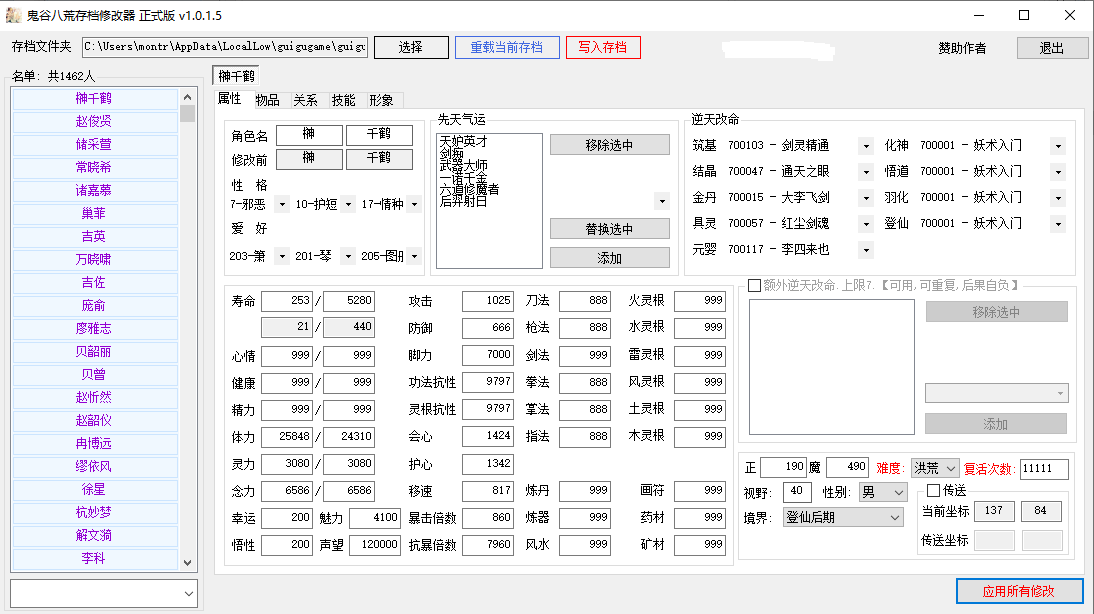The image size is (1094, 614).
Task: Click 添加 under the 先天气运 list
Action: pyautogui.click(x=608, y=257)
